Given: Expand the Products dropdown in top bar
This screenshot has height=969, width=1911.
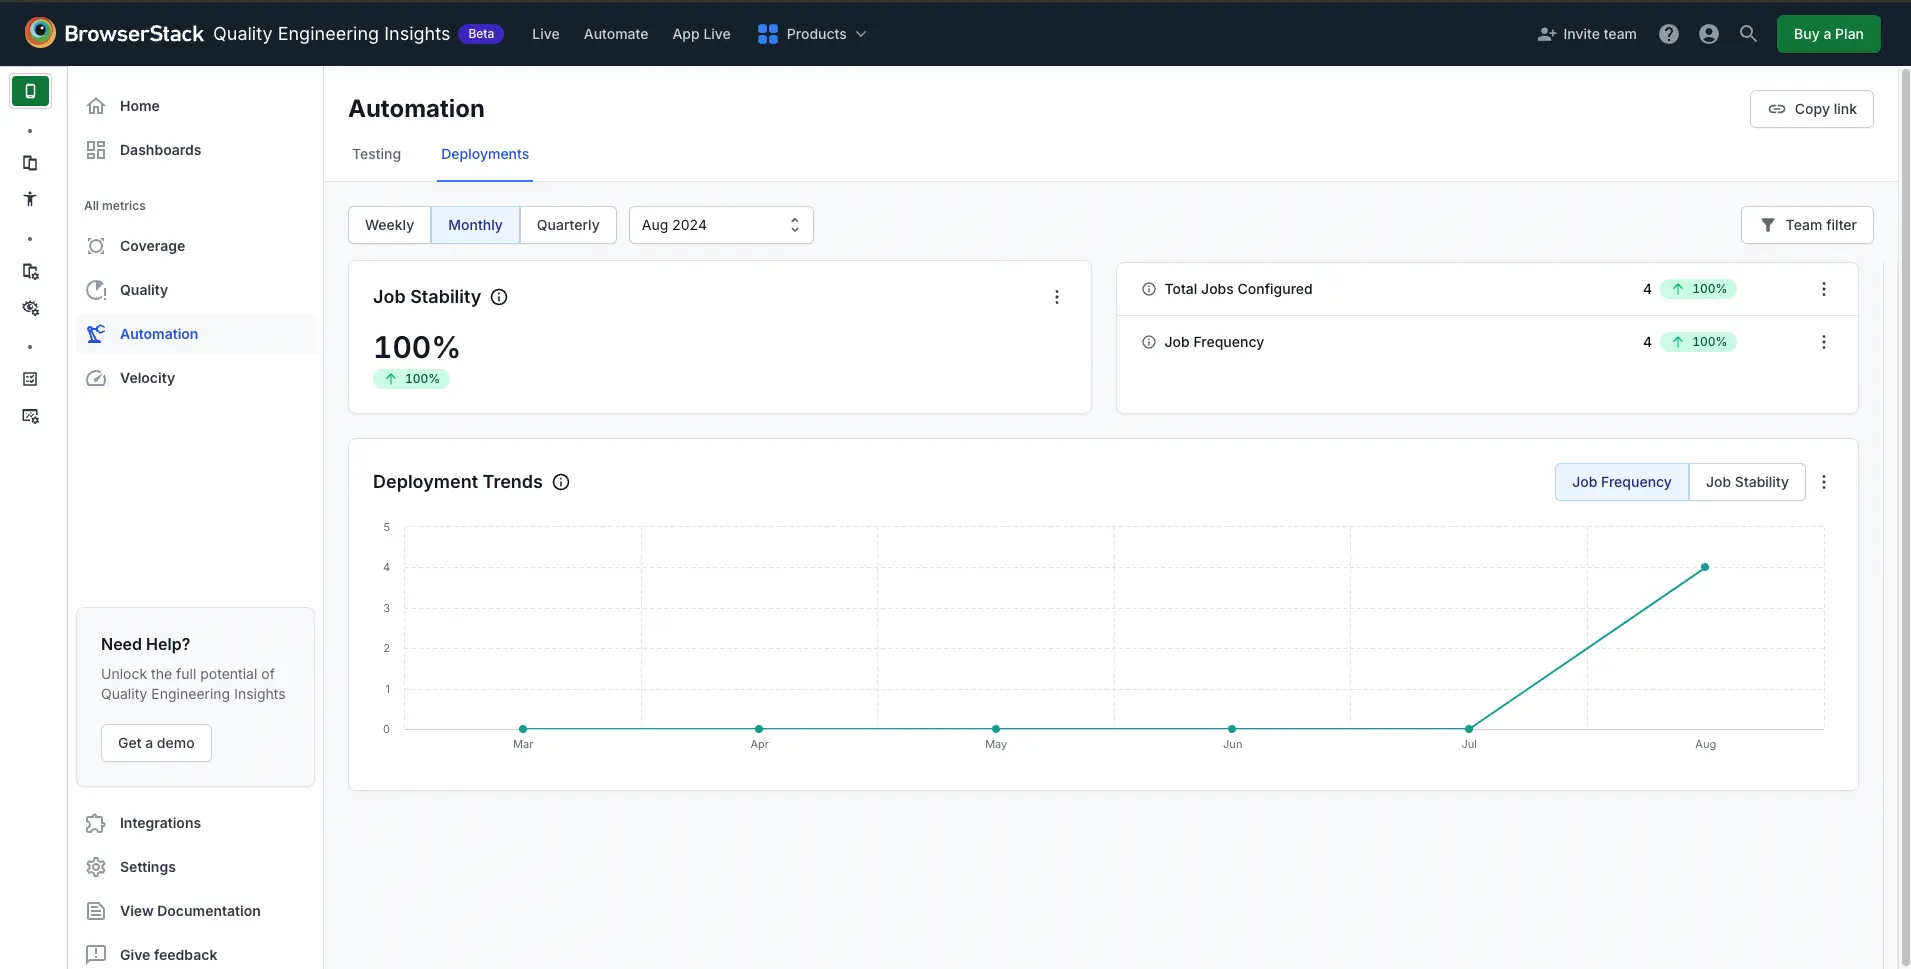Looking at the screenshot, I should 813,33.
